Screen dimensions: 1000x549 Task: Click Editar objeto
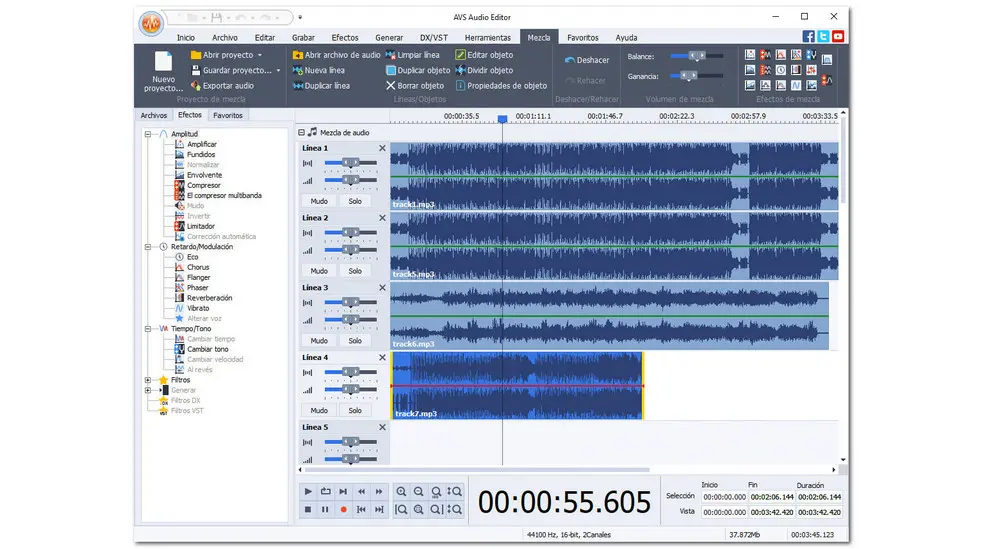click(484, 55)
